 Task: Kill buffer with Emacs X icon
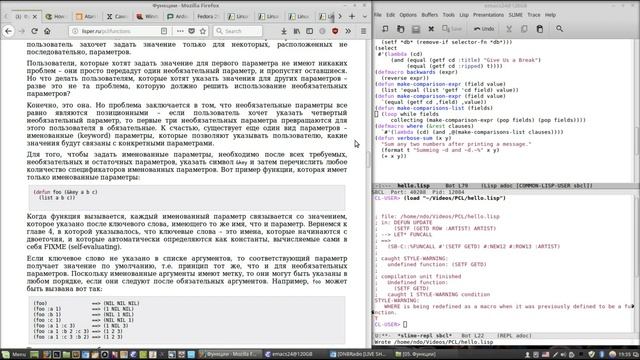tap(431, 29)
